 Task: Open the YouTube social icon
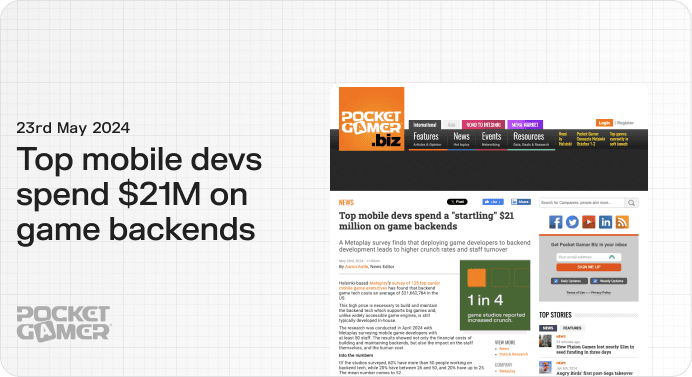coord(589,222)
